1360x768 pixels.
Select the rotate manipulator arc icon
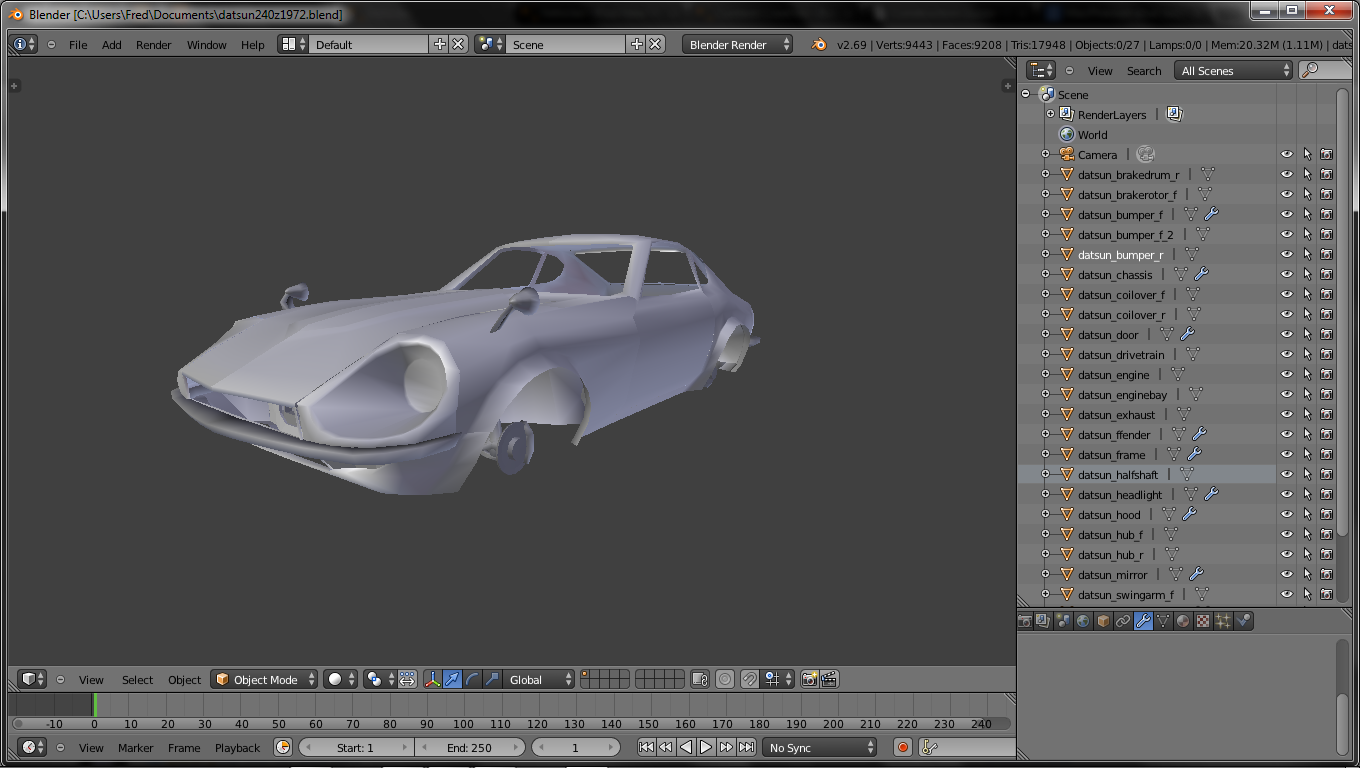(473, 679)
